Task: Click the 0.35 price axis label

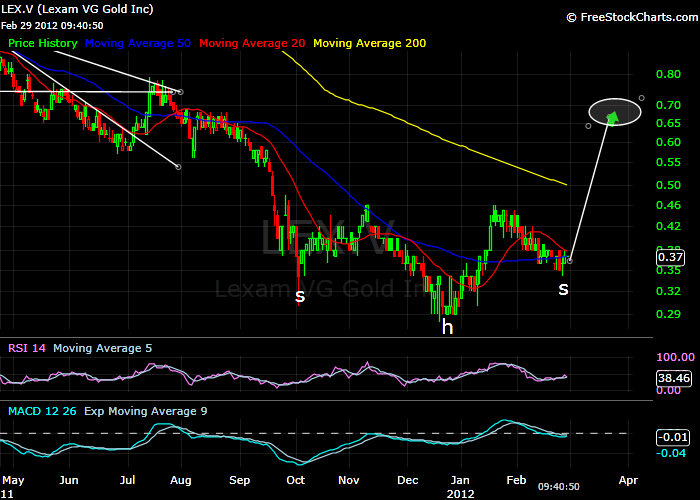Action: [x=668, y=271]
